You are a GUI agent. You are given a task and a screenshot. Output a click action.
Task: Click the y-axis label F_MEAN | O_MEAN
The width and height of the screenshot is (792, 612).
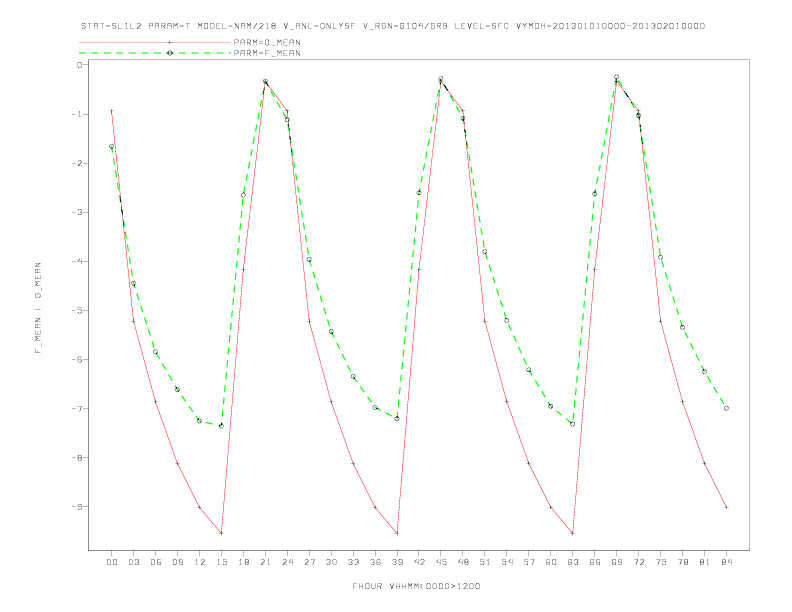pos(38,308)
